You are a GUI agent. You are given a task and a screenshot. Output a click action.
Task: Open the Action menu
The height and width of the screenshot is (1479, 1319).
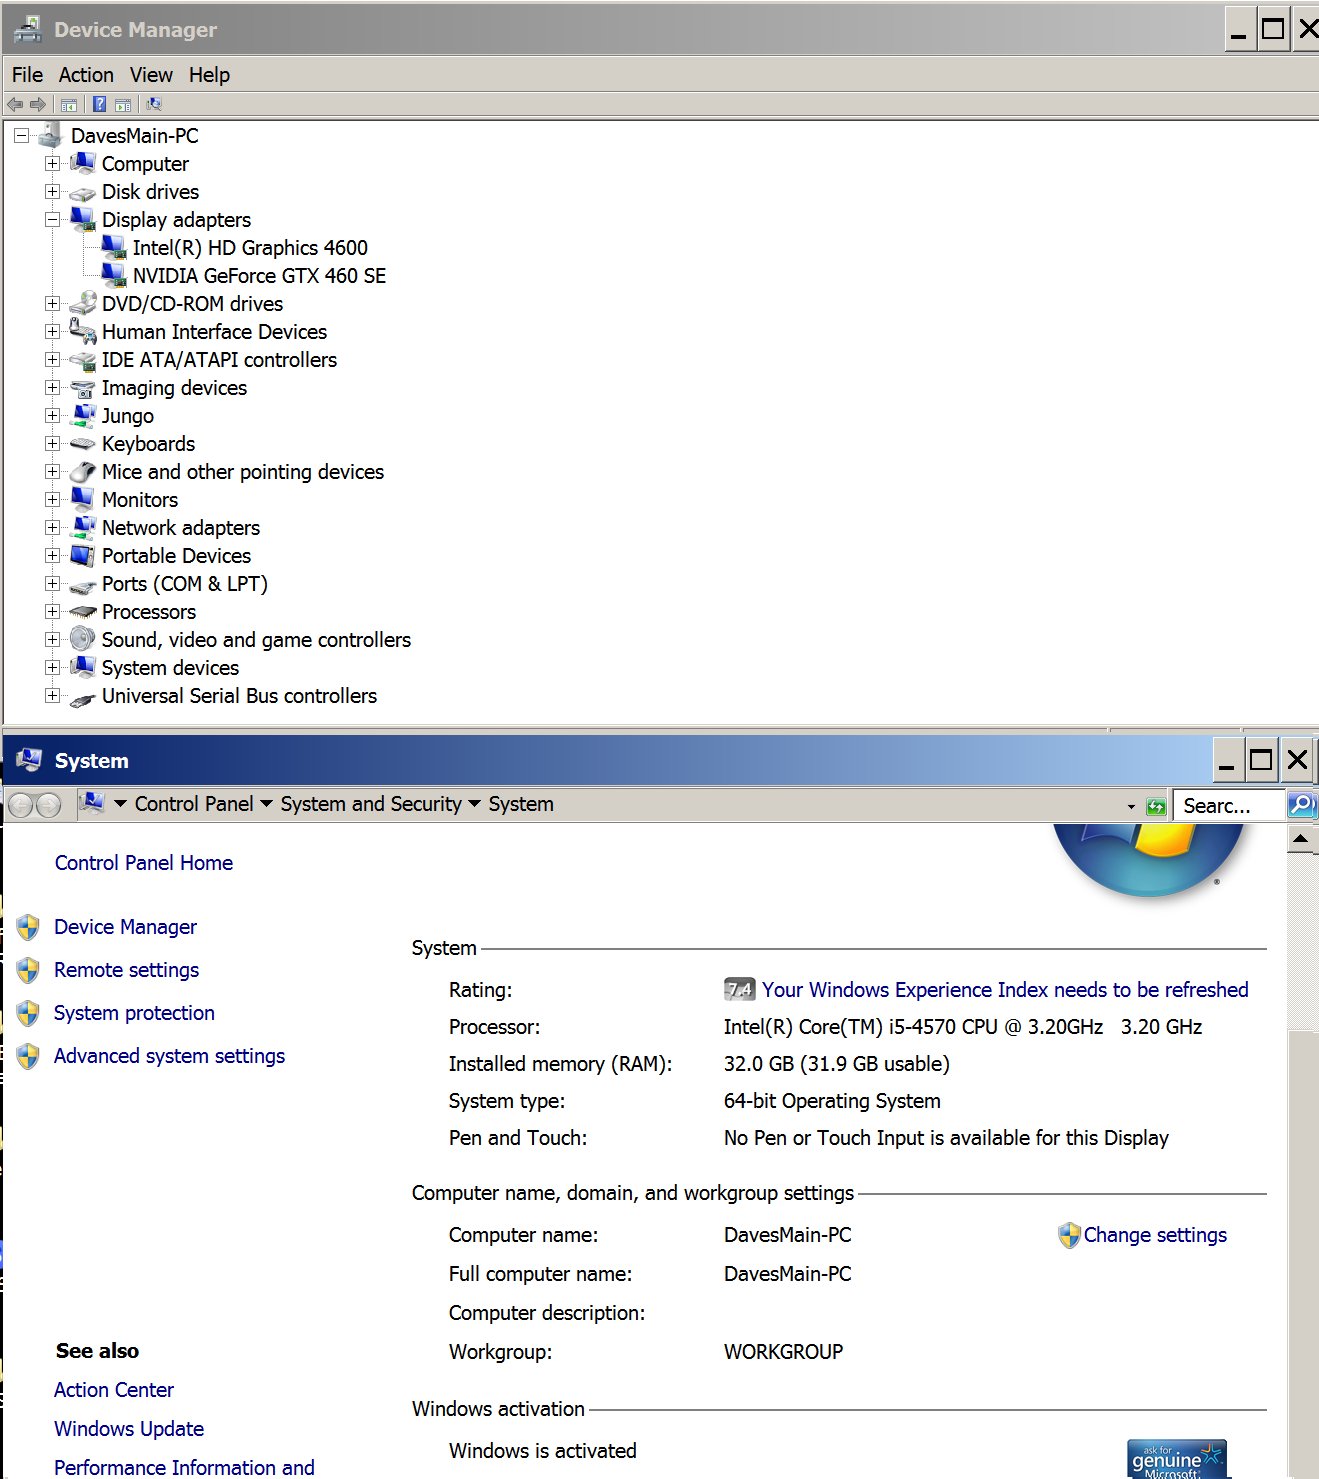click(x=86, y=75)
